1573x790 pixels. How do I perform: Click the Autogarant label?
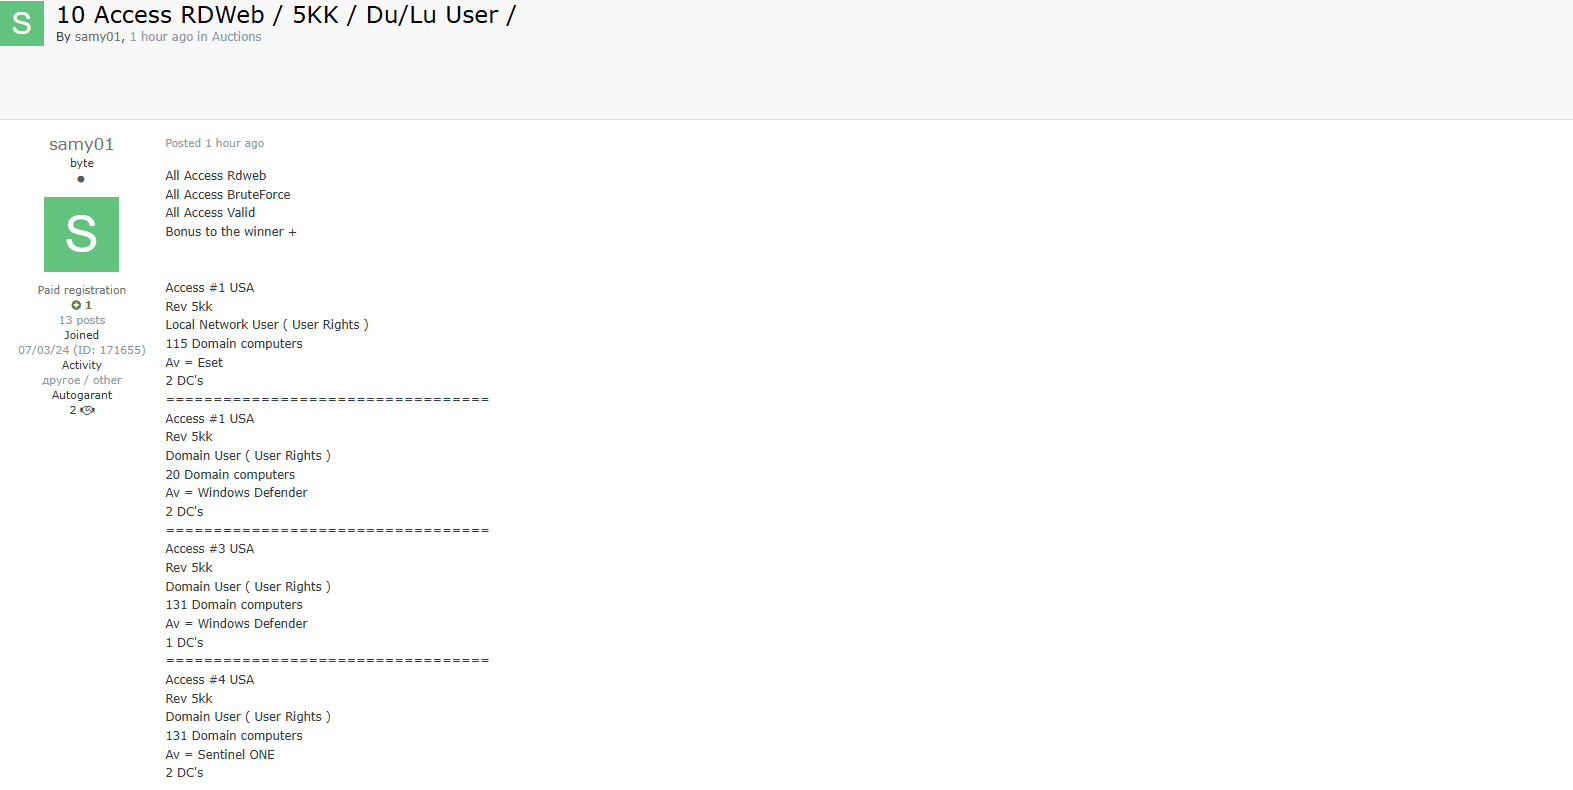click(x=82, y=395)
